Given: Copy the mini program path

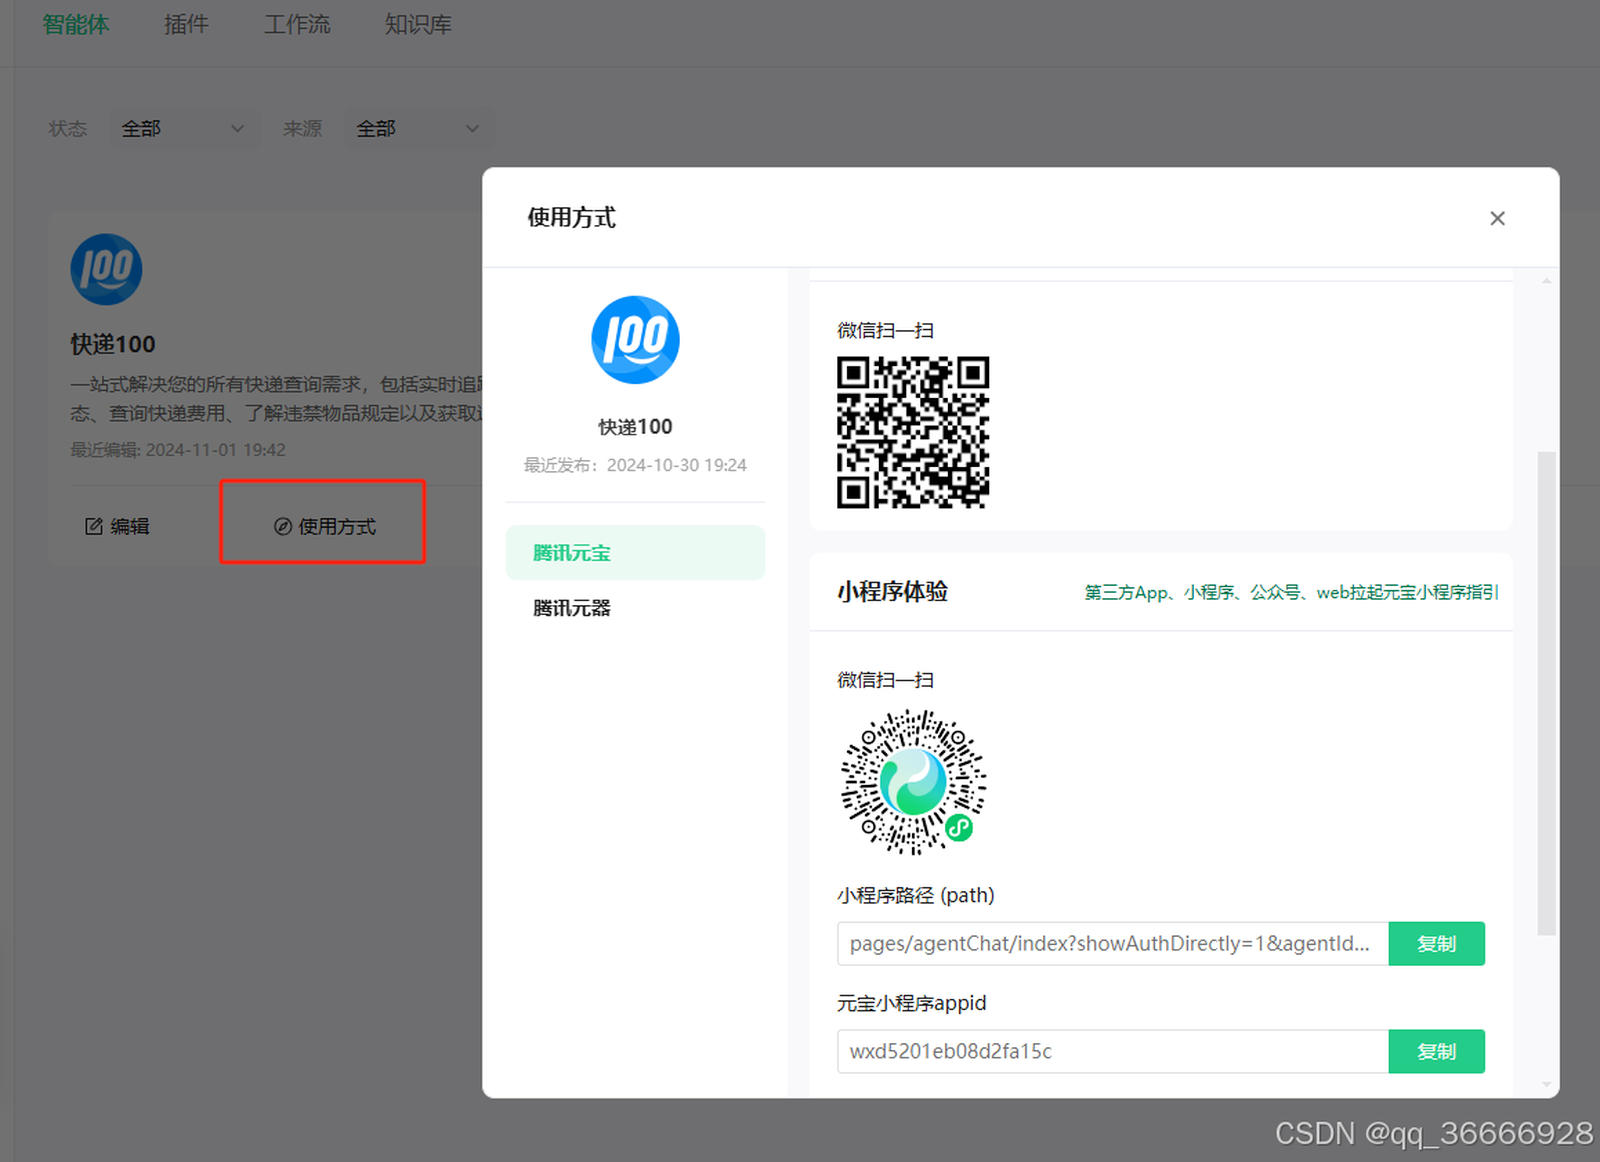Looking at the screenshot, I should tap(1436, 944).
